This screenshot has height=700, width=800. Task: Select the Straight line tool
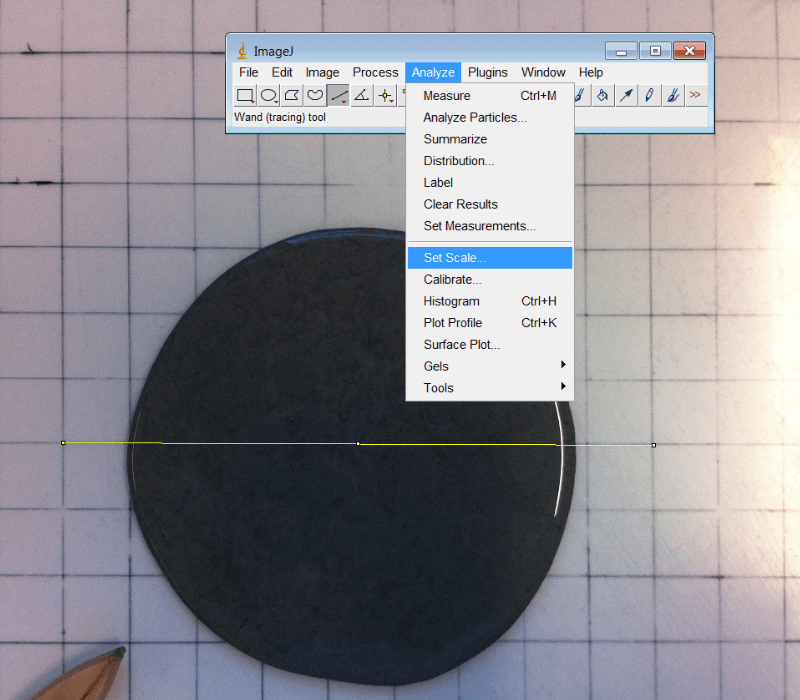tap(339, 95)
